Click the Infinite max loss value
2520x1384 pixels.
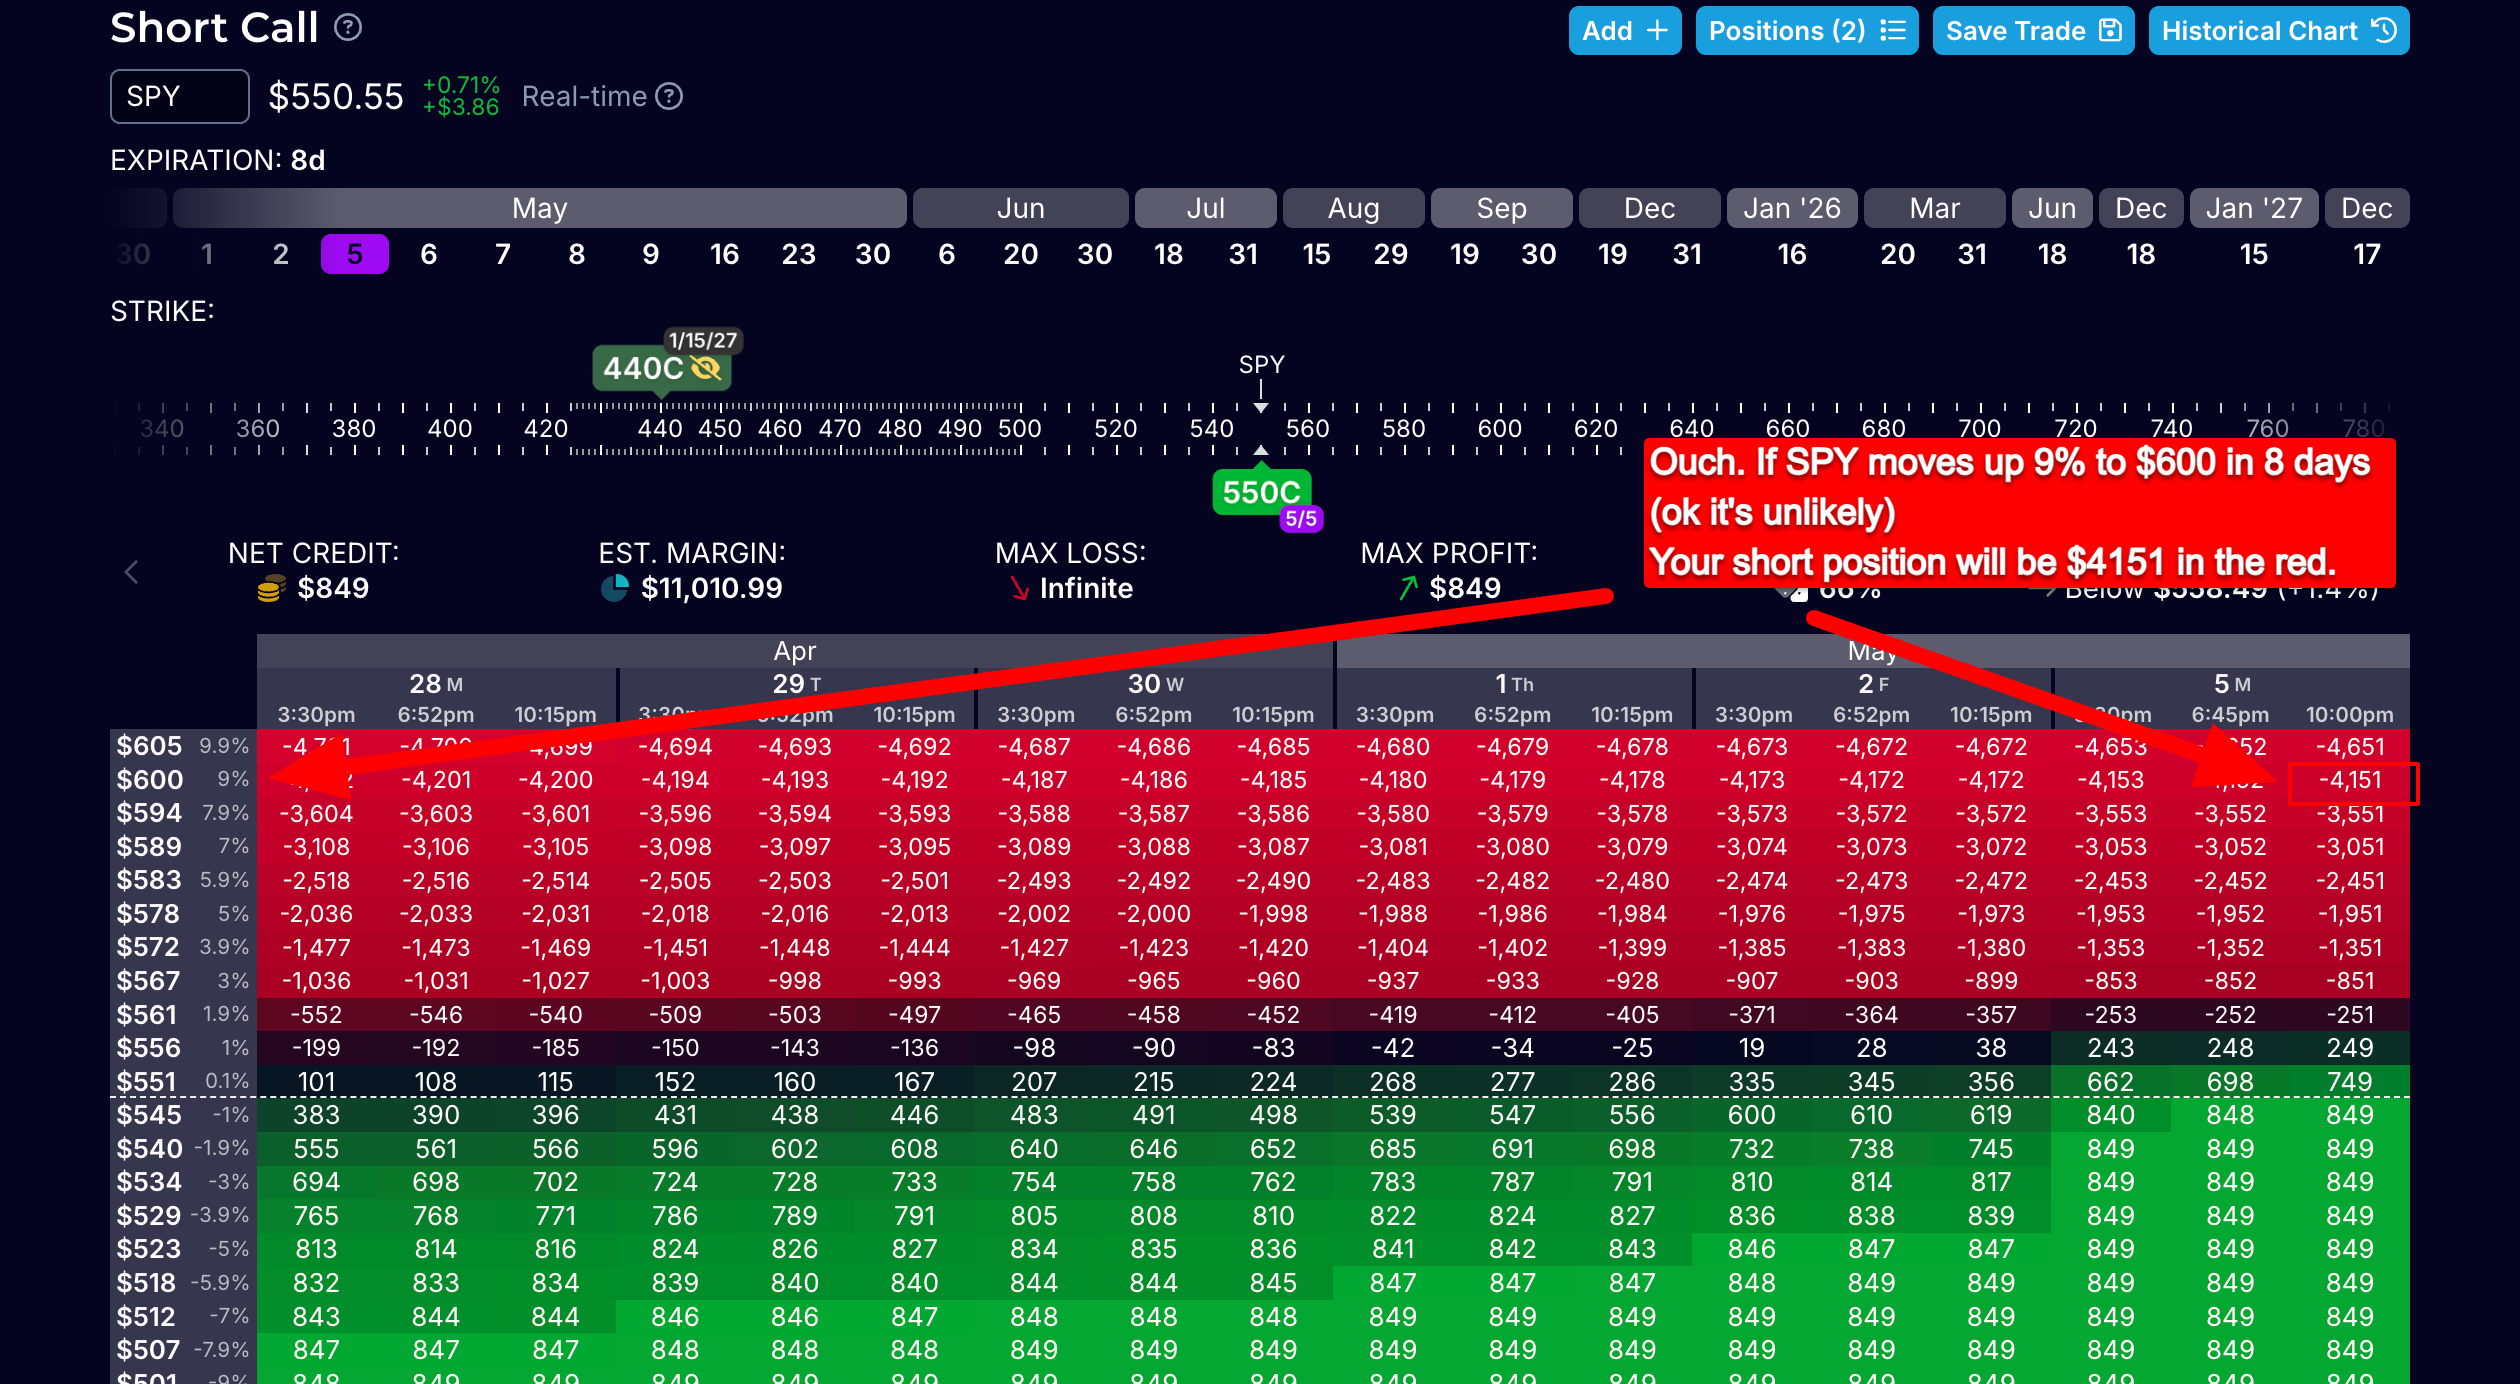click(x=1086, y=588)
